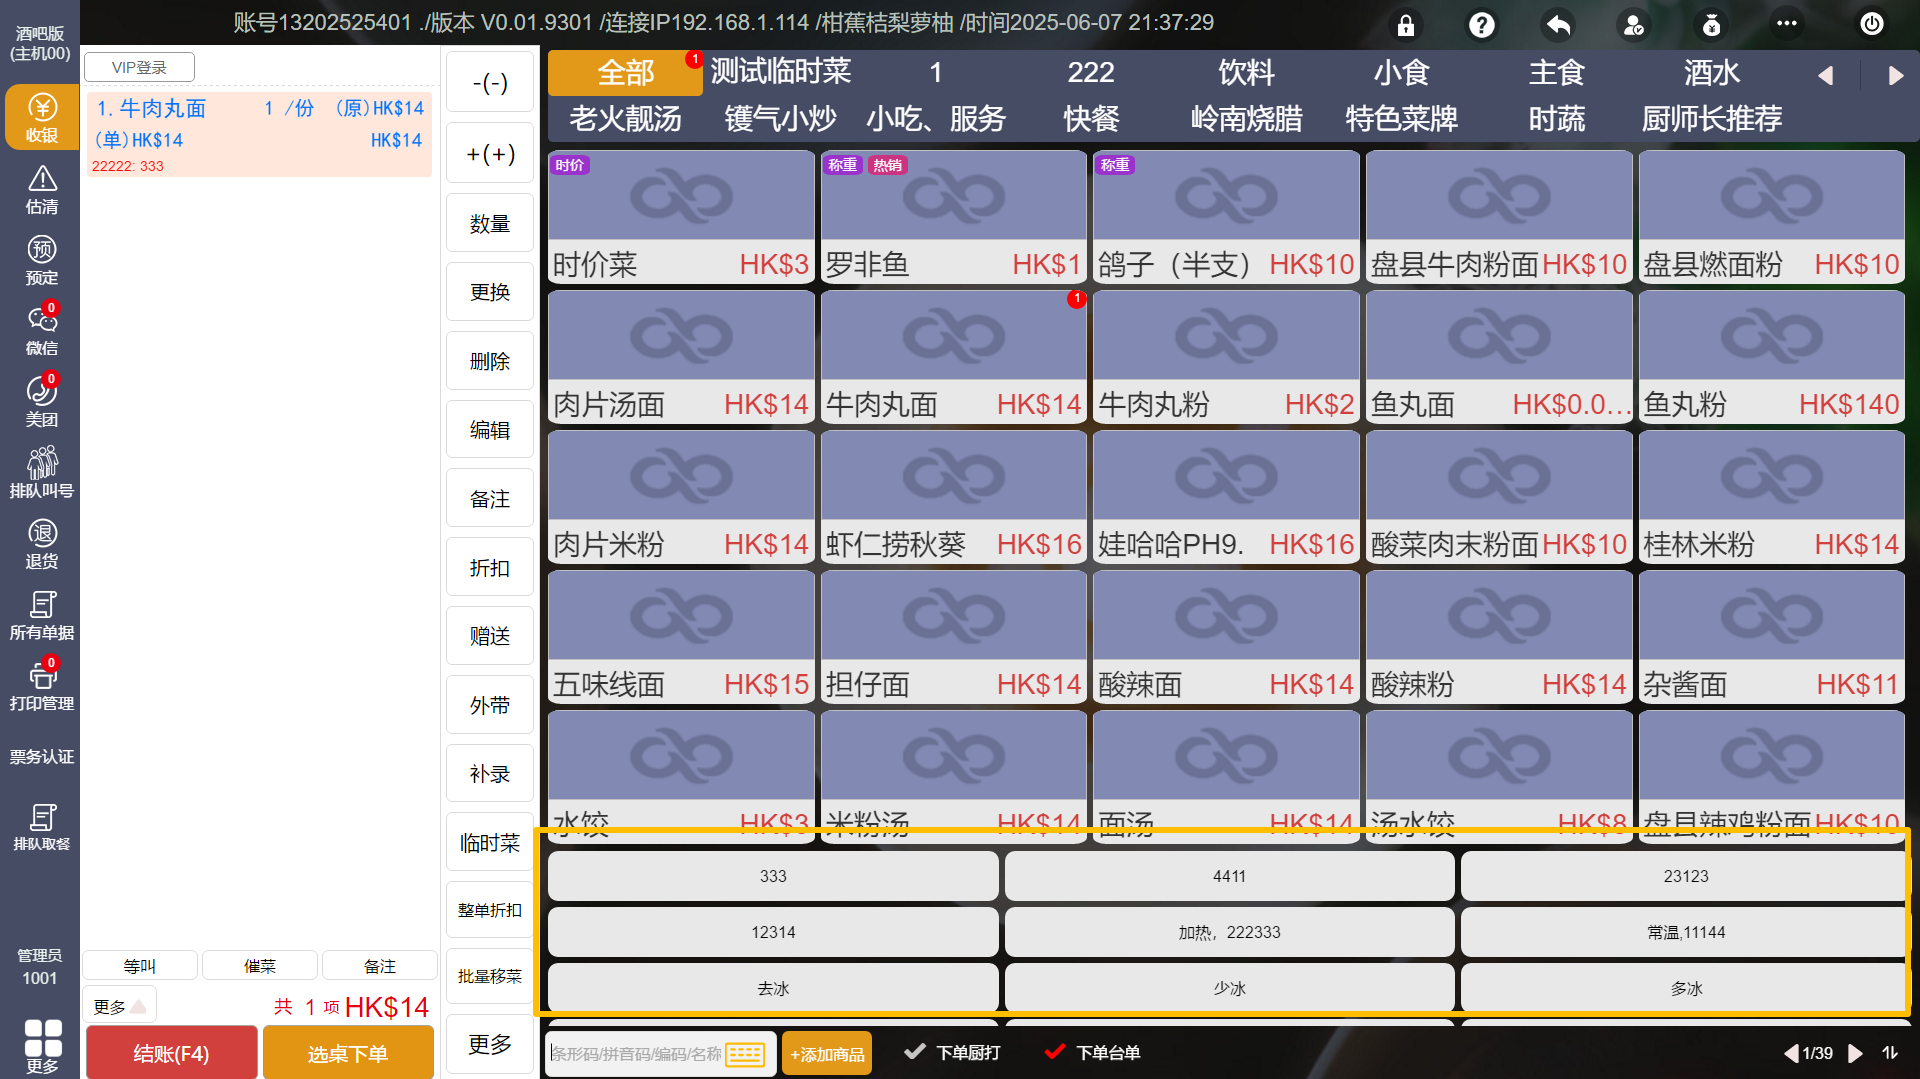Image resolution: width=1920 pixels, height=1079 pixels.
Task: Switch to the 饮料 category tab
Action: pyautogui.click(x=1246, y=72)
